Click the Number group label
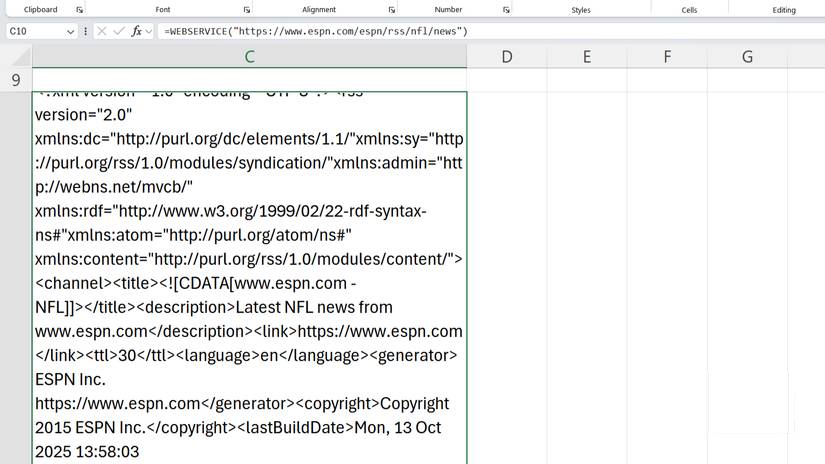Screen dimensions: 825x464 click(448, 9)
